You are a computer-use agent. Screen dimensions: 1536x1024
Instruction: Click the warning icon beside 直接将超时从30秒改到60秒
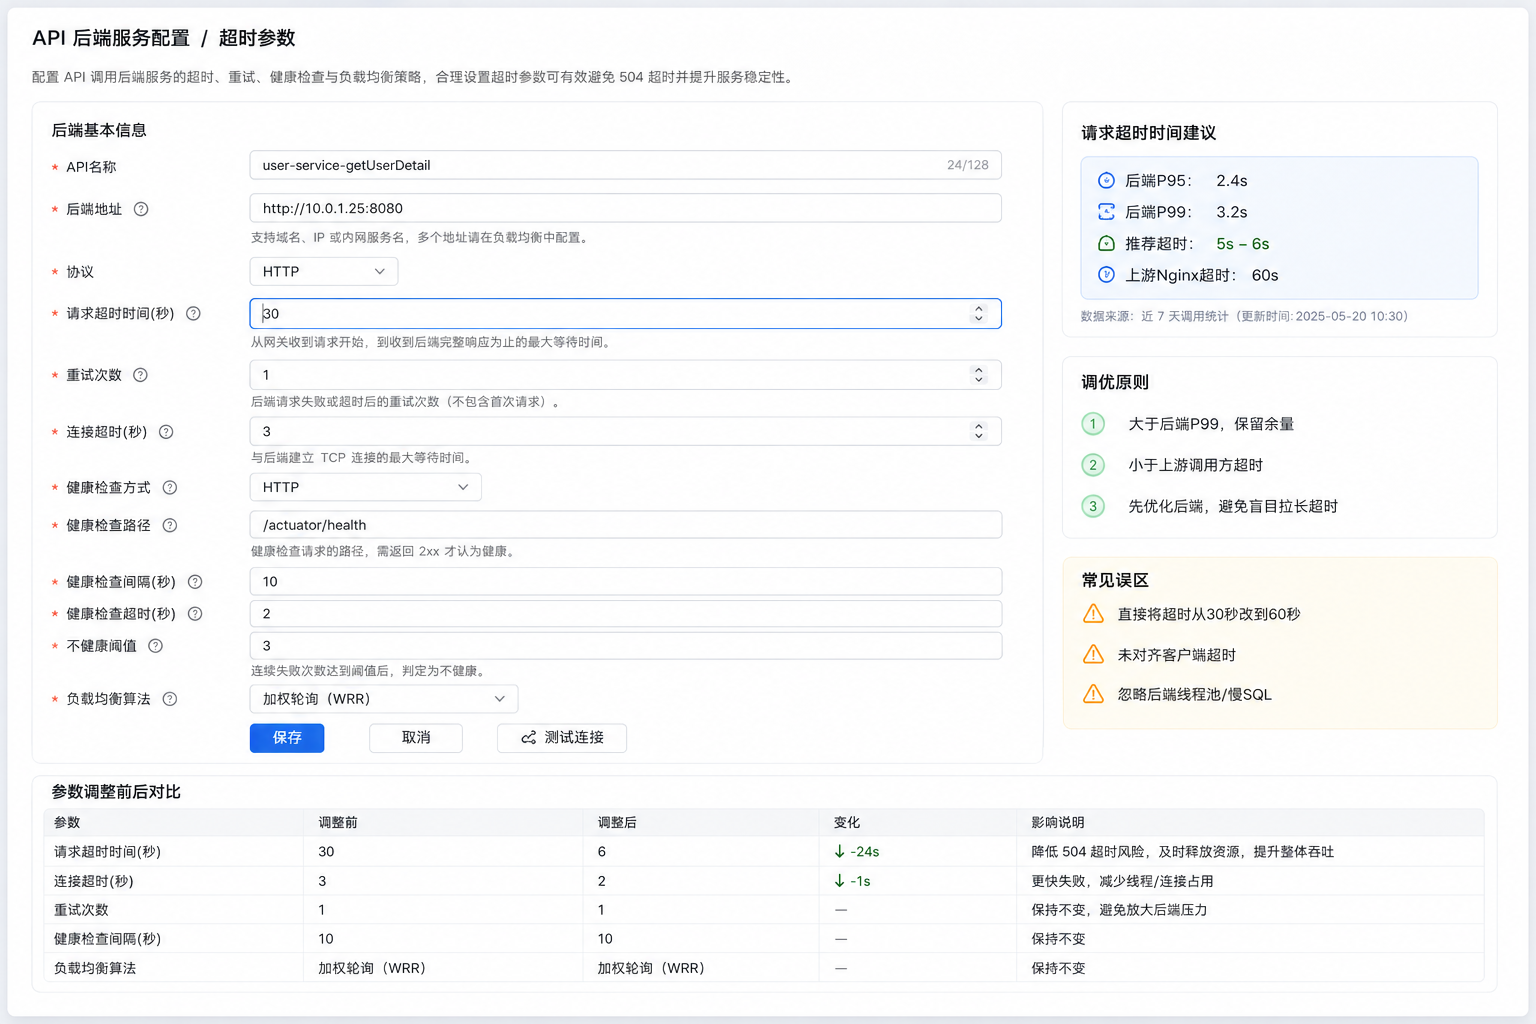point(1094,614)
